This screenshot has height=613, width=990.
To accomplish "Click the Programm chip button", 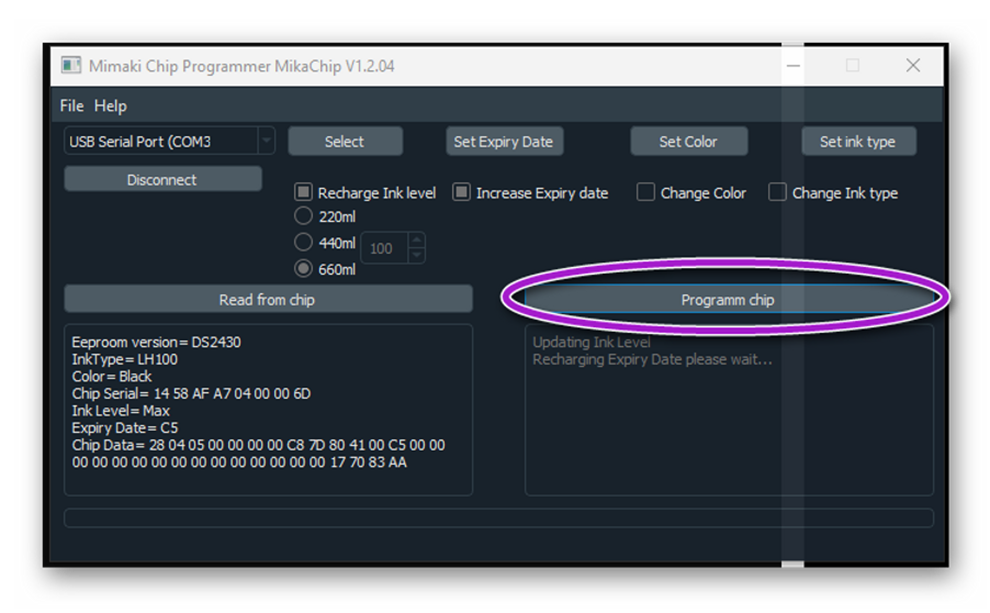I will [x=728, y=299].
